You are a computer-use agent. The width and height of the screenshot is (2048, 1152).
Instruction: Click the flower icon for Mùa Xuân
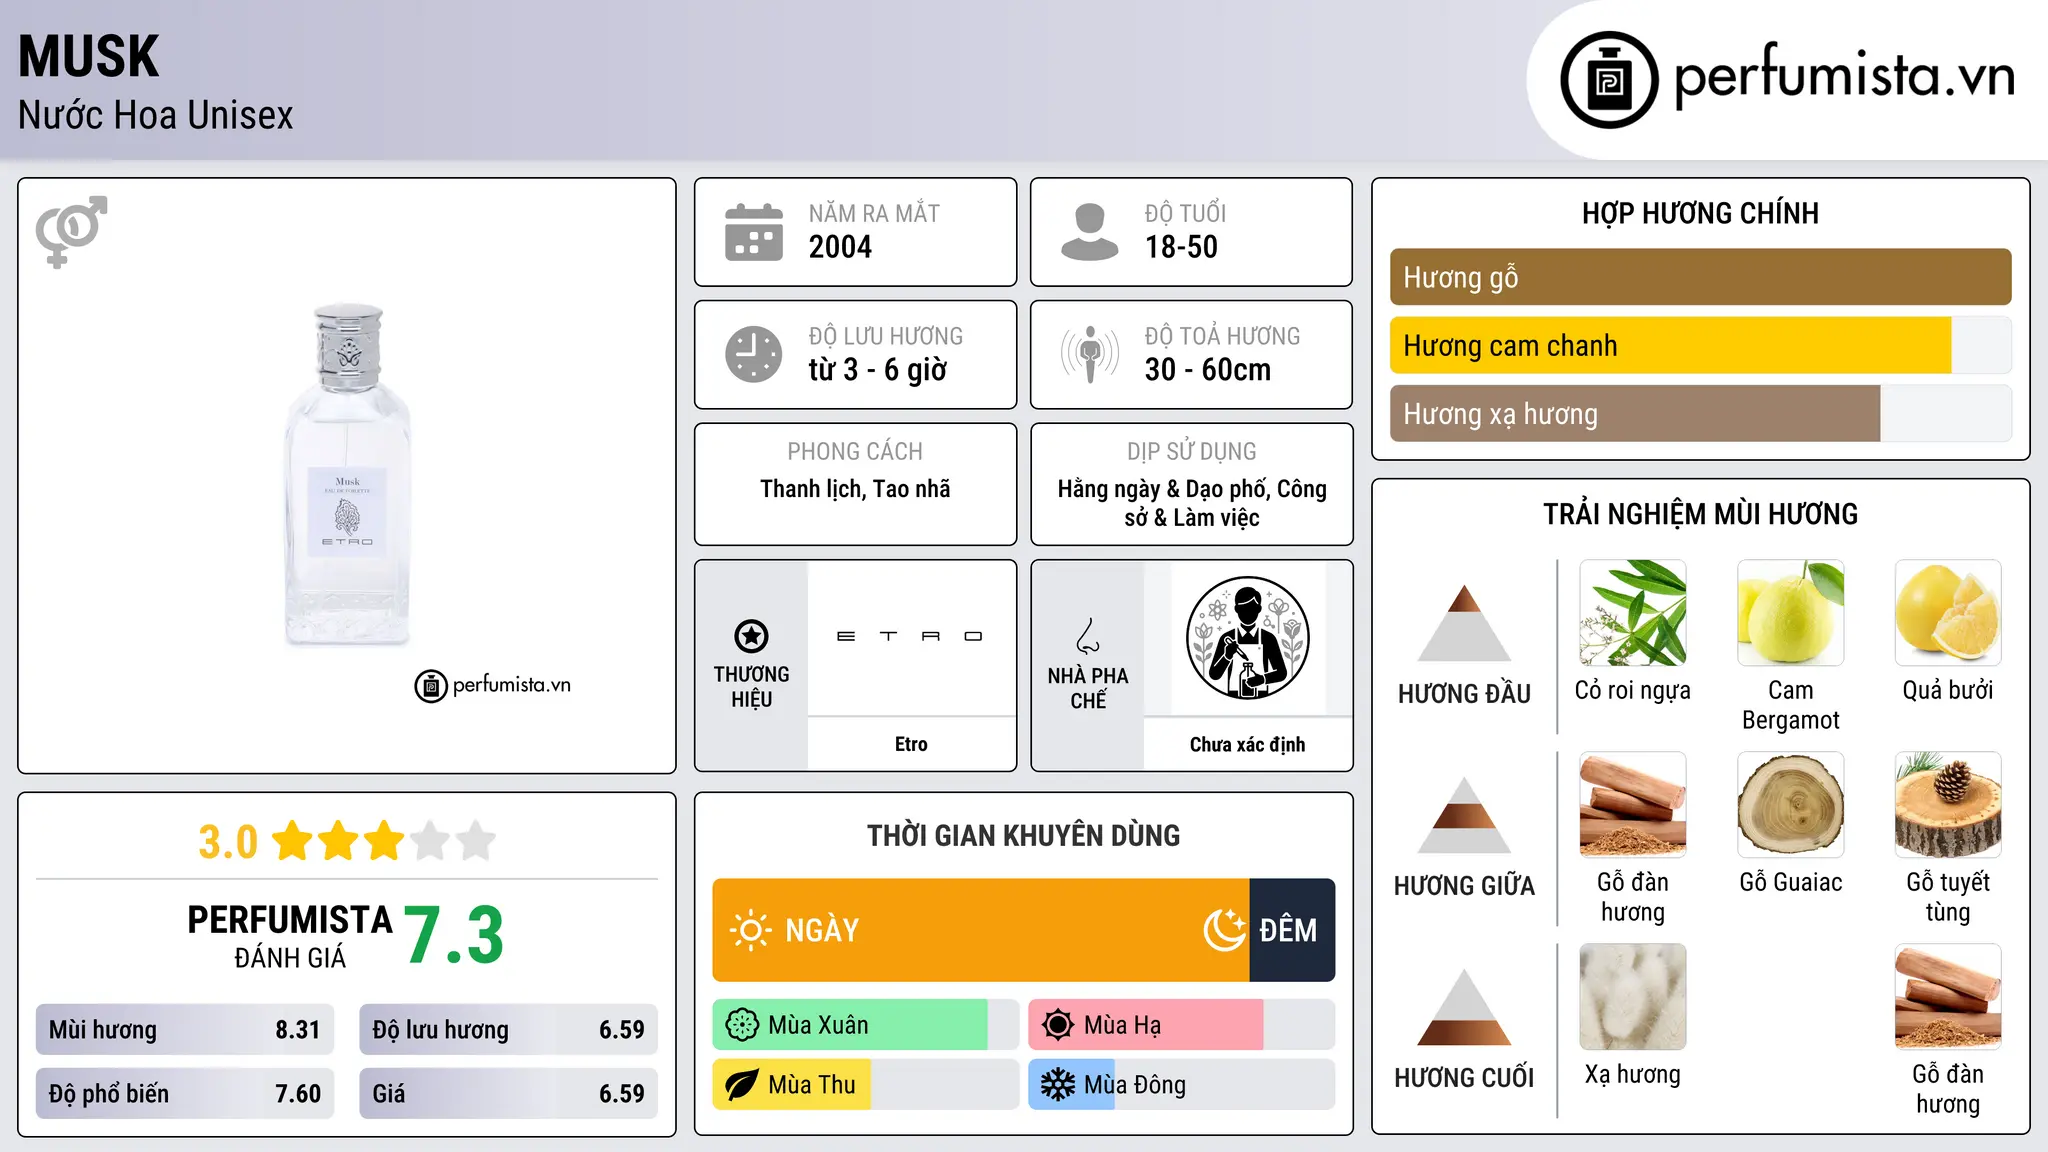click(x=742, y=1025)
